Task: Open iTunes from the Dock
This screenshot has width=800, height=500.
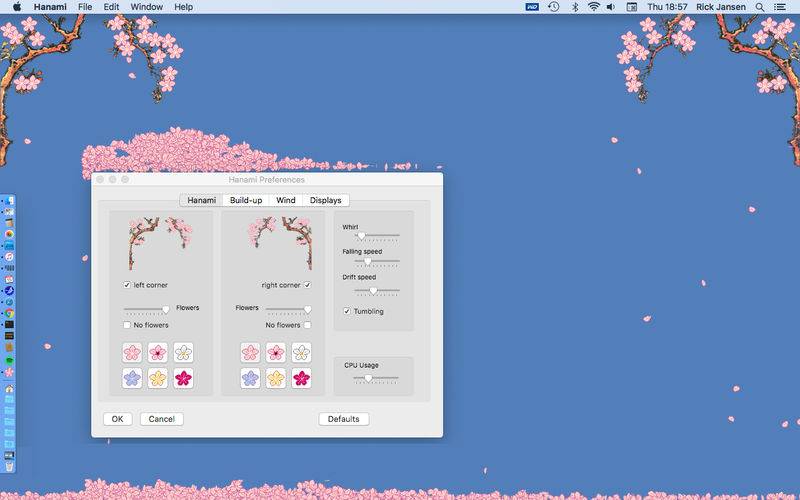Action: [x=9, y=257]
